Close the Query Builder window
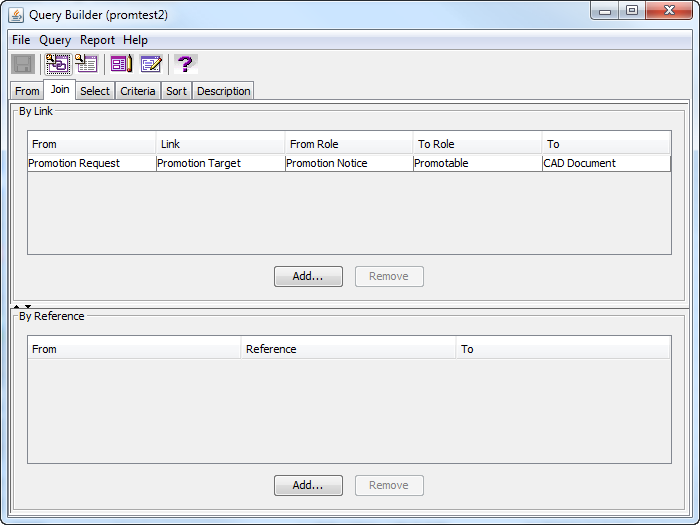This screenshot has height=525, width=700. tap(669, 11)
